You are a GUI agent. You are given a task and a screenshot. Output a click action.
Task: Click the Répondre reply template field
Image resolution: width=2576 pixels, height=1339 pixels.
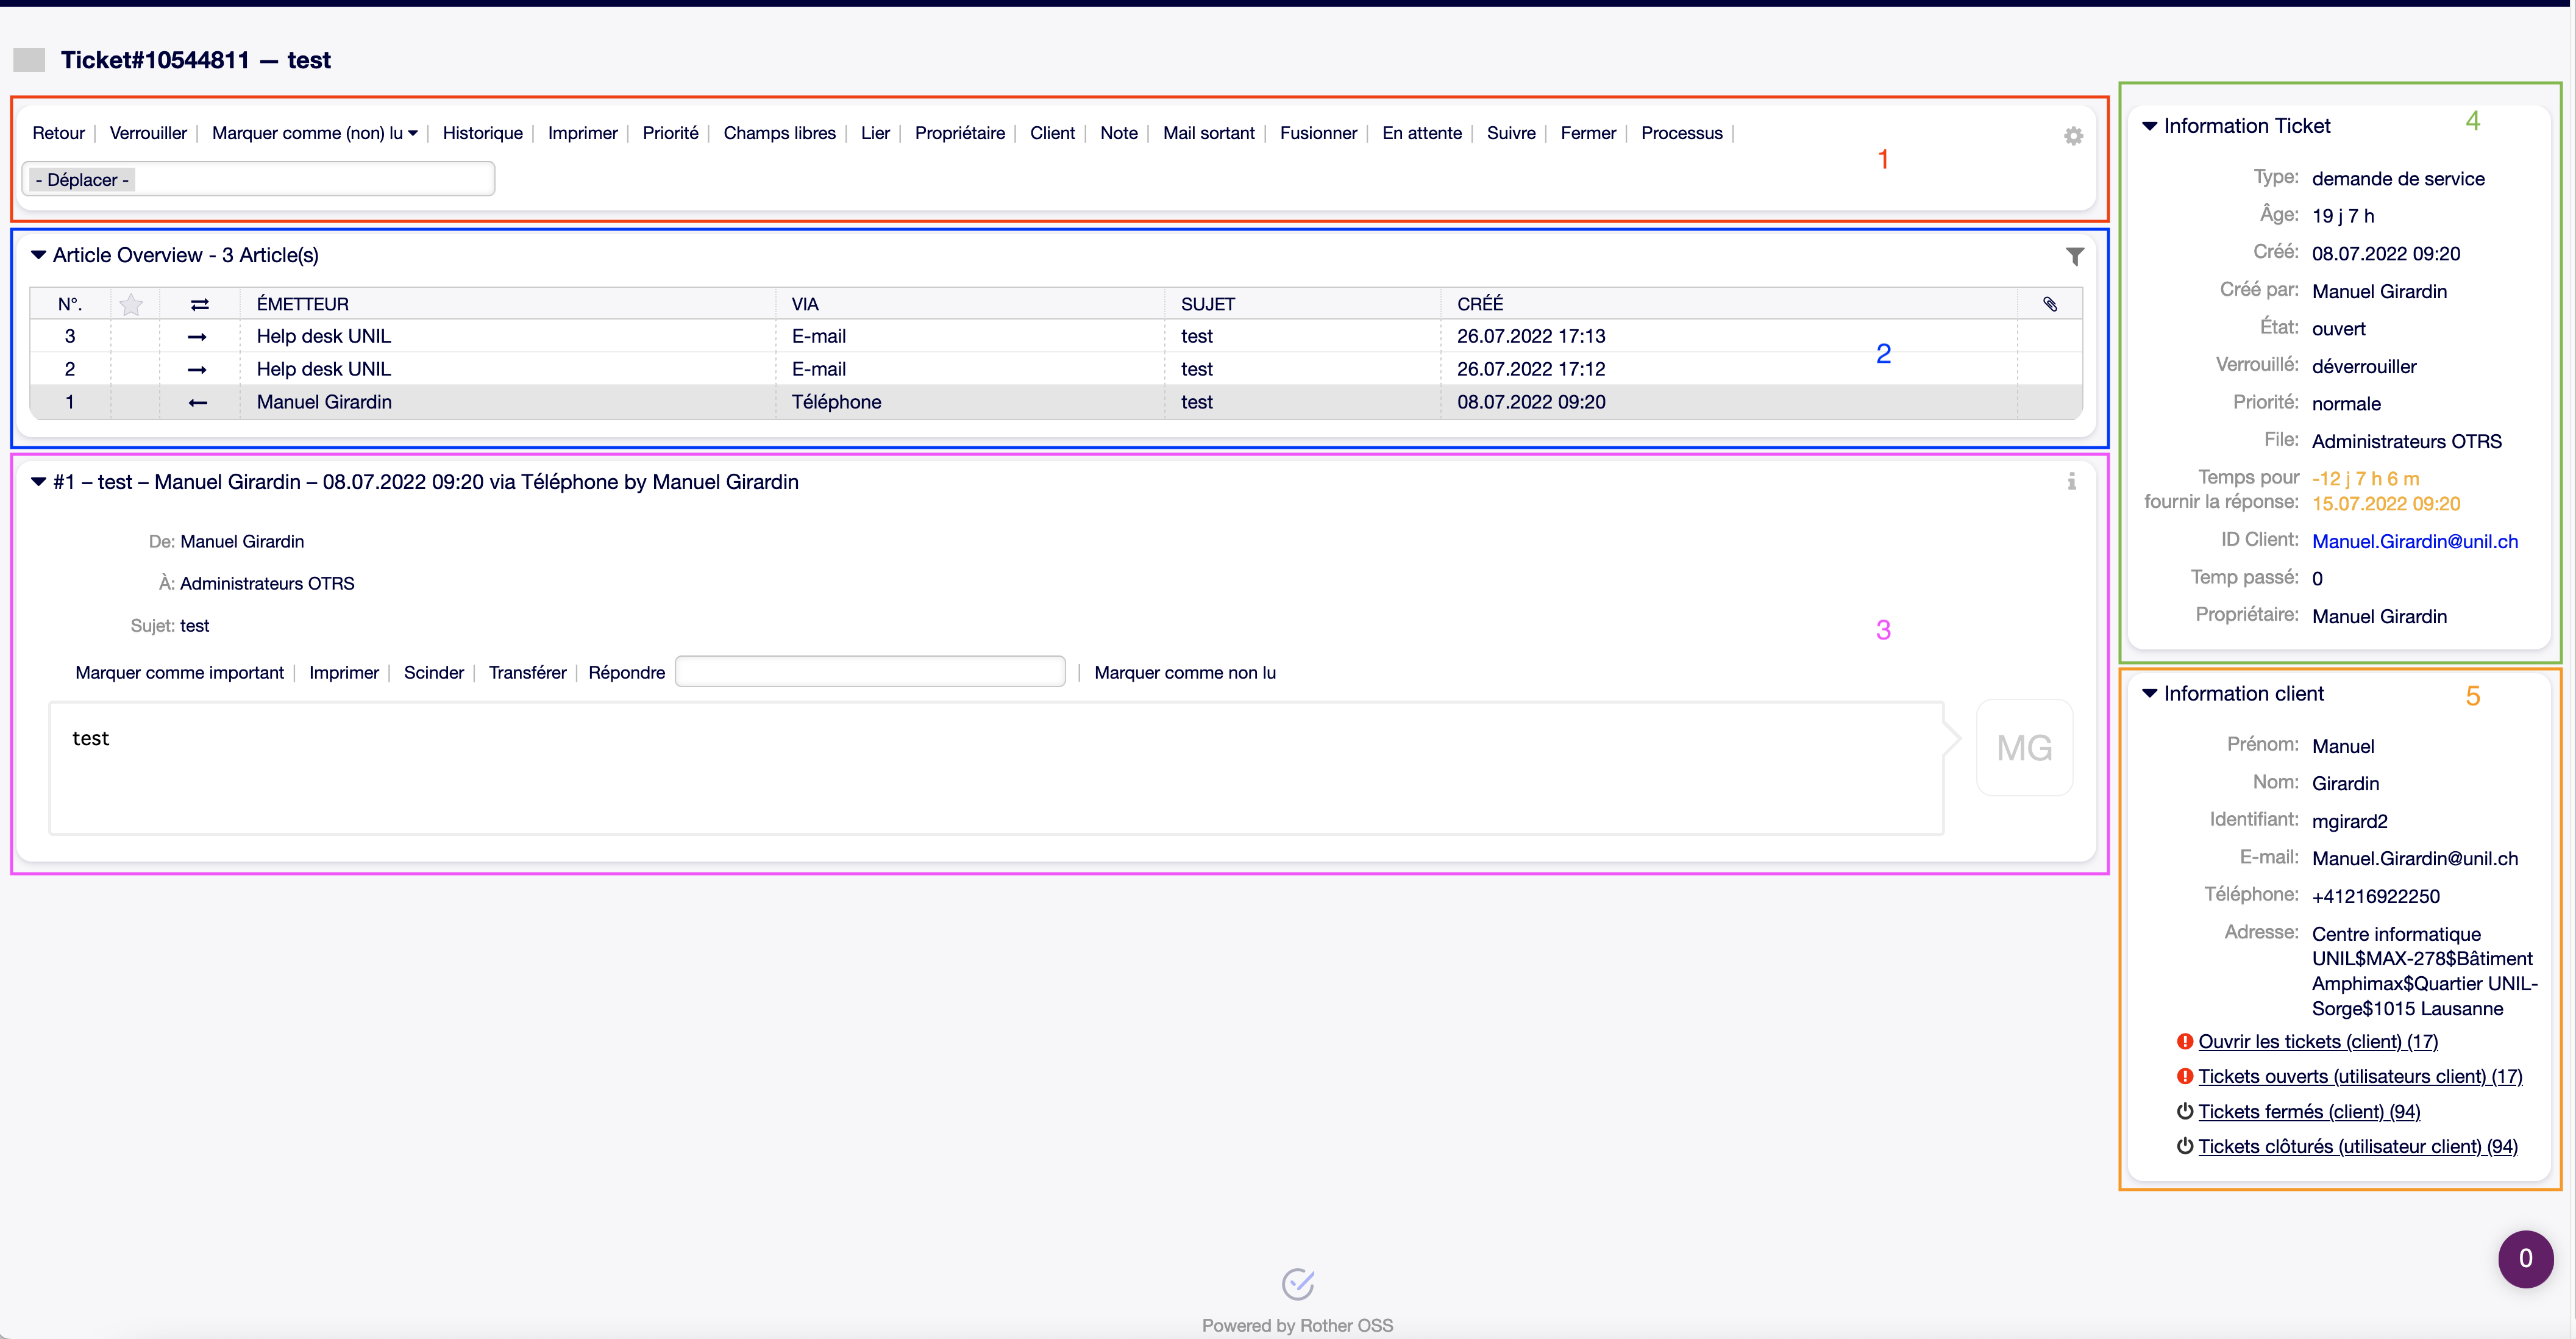coord(869,672)
